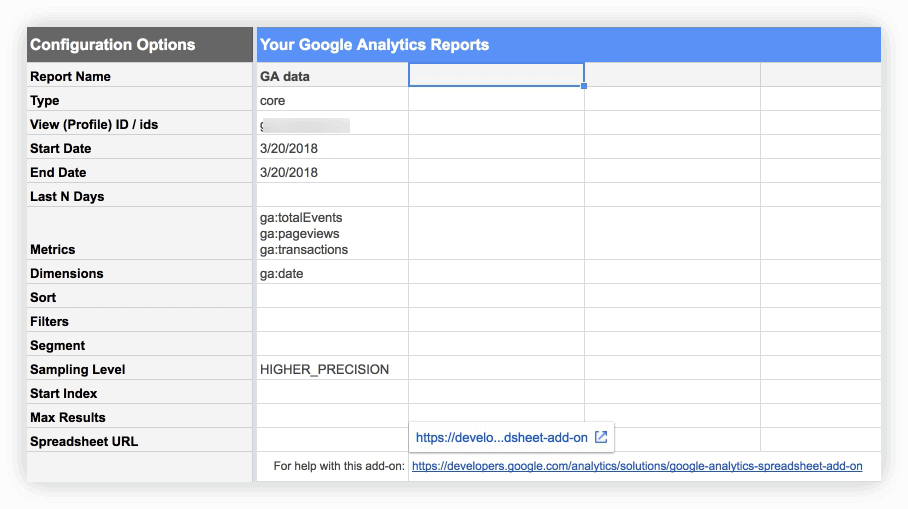
Task: Select the 'GA data' report name cell
Action: pos(332,76)
